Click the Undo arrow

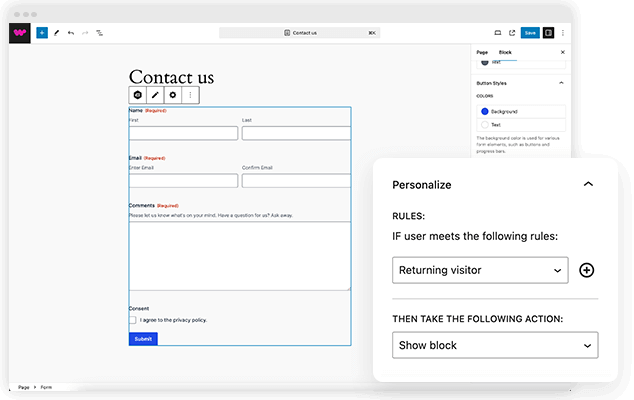[71, 32]
